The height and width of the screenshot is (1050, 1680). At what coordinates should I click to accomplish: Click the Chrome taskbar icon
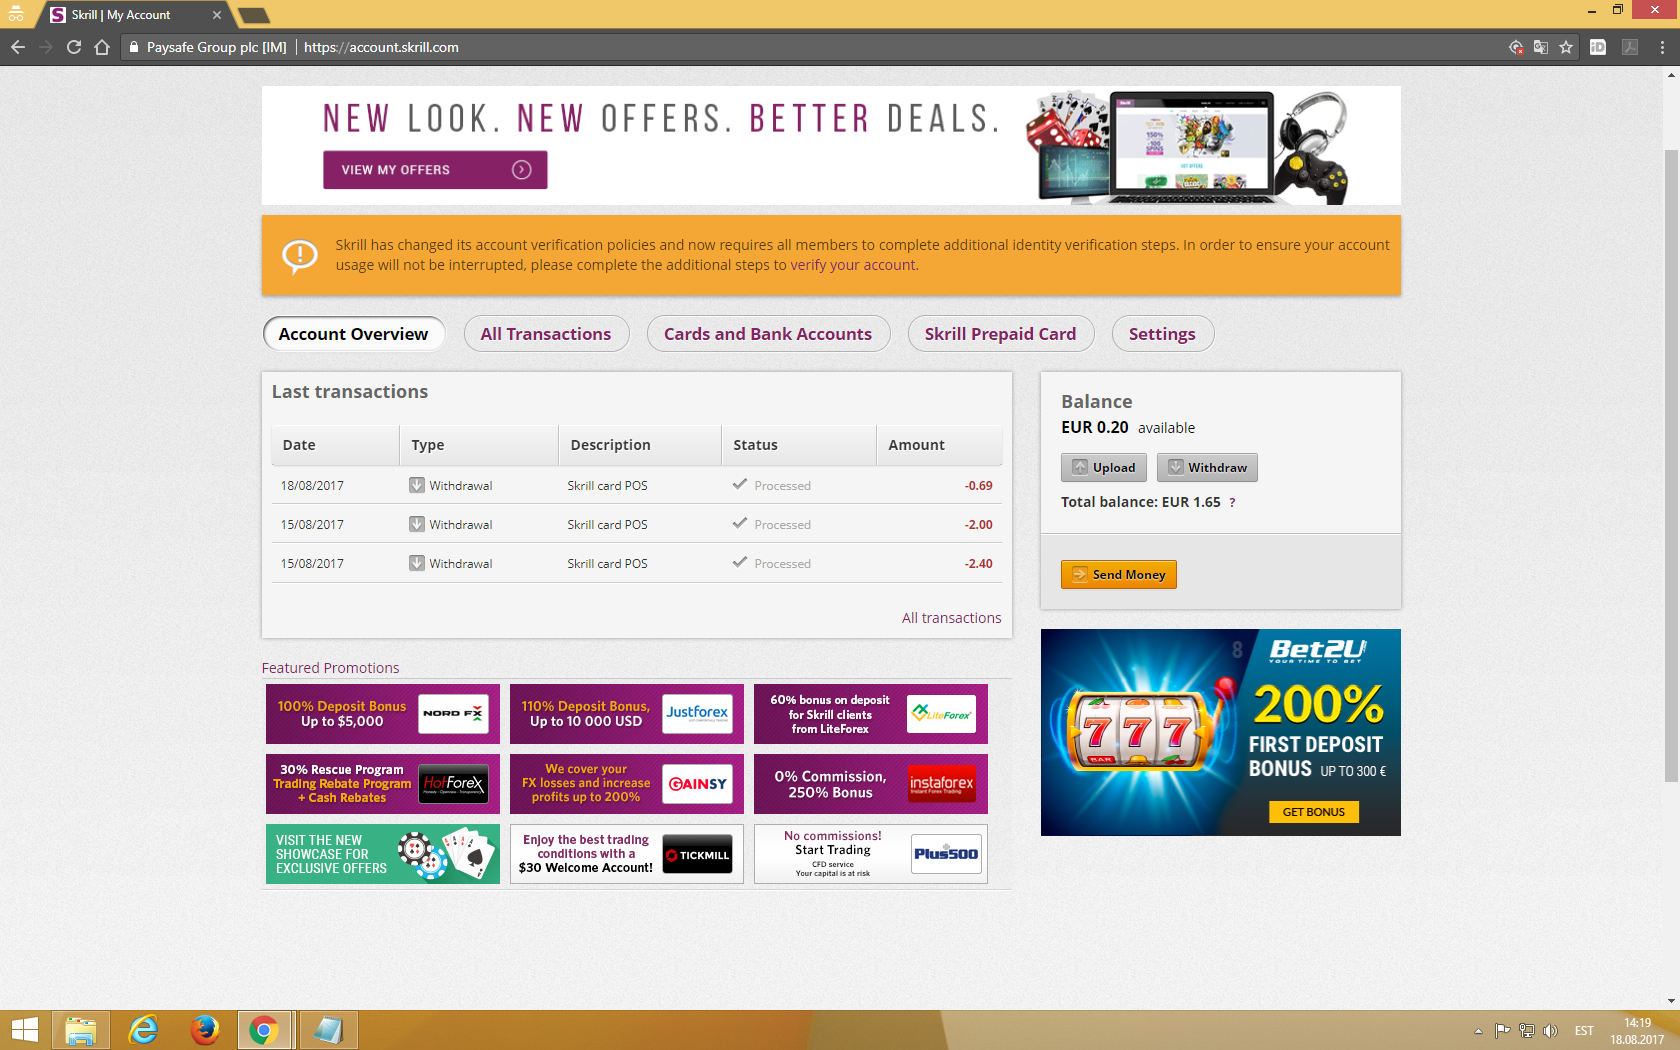coord(265,1030)
